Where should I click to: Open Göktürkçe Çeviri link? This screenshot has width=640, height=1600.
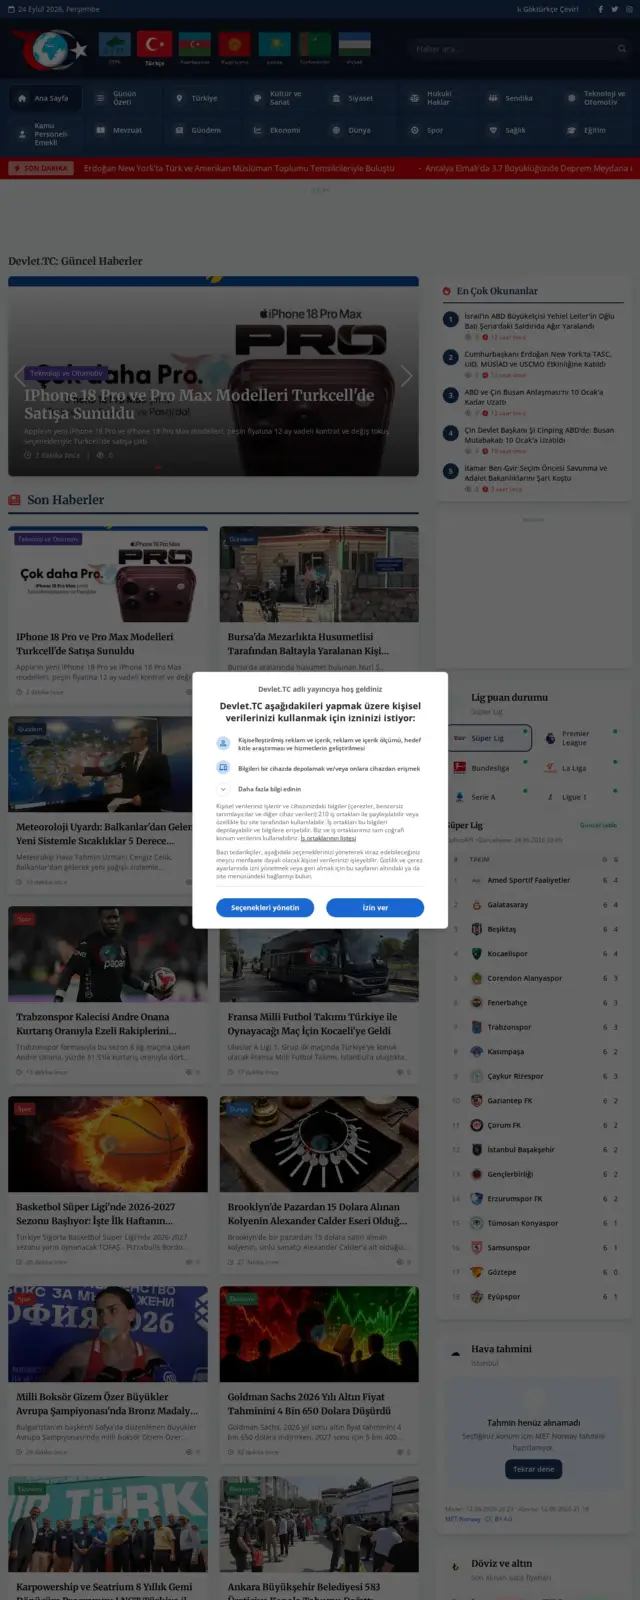coord(548,9)
